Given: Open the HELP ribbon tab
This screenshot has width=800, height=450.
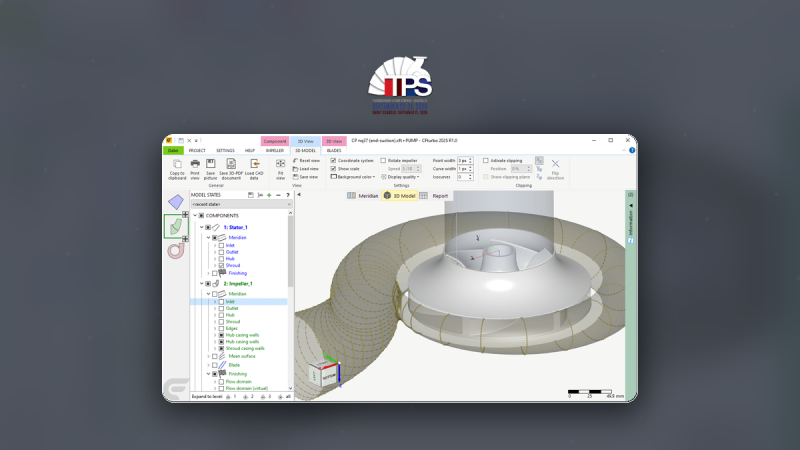Looking at the screenshot, I should point(249,151).
